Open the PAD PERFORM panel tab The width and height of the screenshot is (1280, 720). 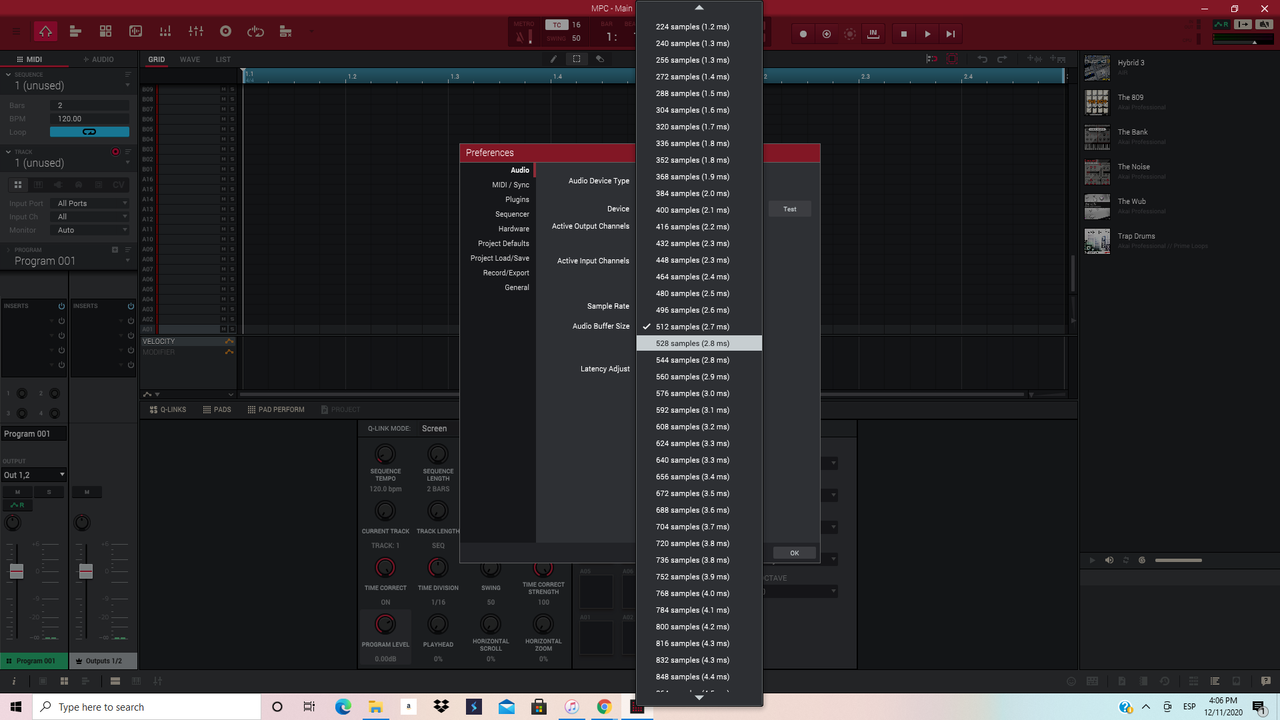[x=275, y=409]
